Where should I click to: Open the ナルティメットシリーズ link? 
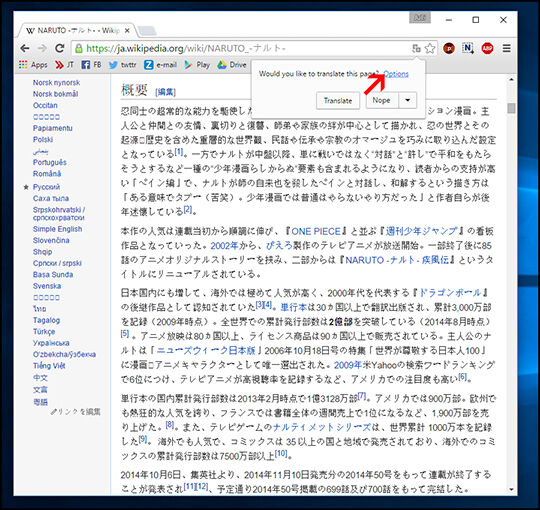tap(322, 427)
